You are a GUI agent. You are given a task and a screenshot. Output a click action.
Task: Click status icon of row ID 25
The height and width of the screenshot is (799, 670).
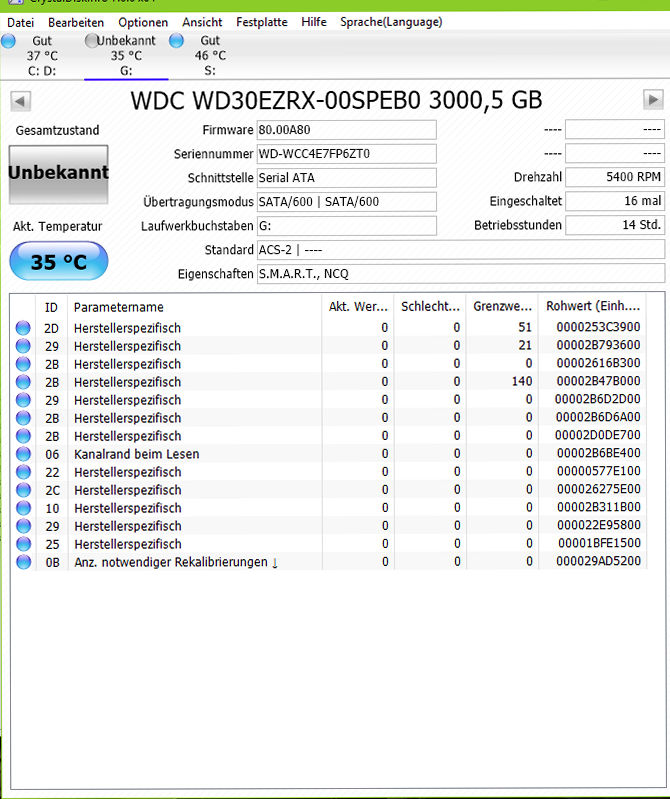[23, 544]
